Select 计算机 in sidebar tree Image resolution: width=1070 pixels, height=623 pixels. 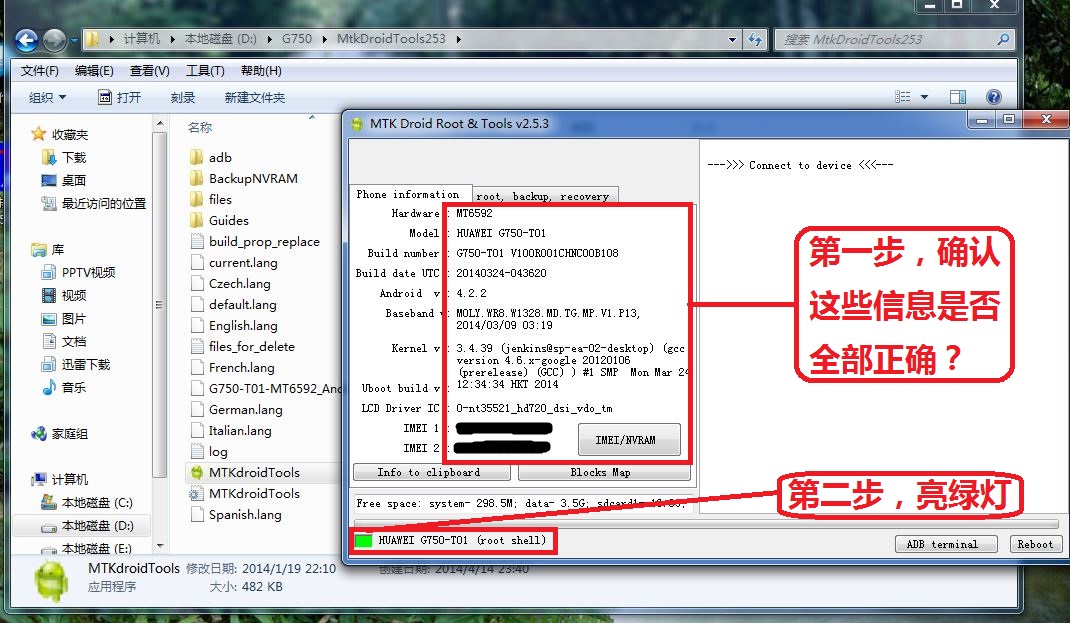[60, 480]
